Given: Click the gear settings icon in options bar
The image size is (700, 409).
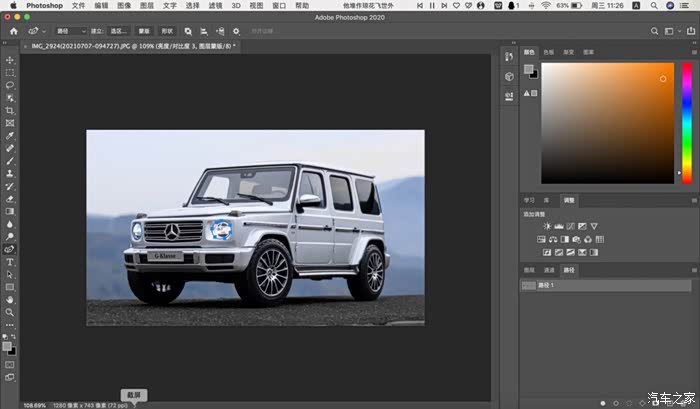Looking at the screenshot, I should [236, 31].
